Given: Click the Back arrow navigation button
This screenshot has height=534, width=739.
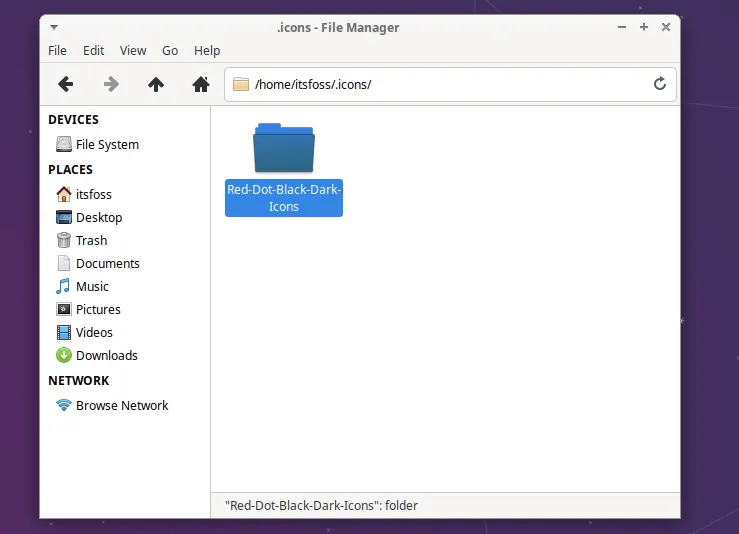Looking at the screenshot, I should coord(66,85).
